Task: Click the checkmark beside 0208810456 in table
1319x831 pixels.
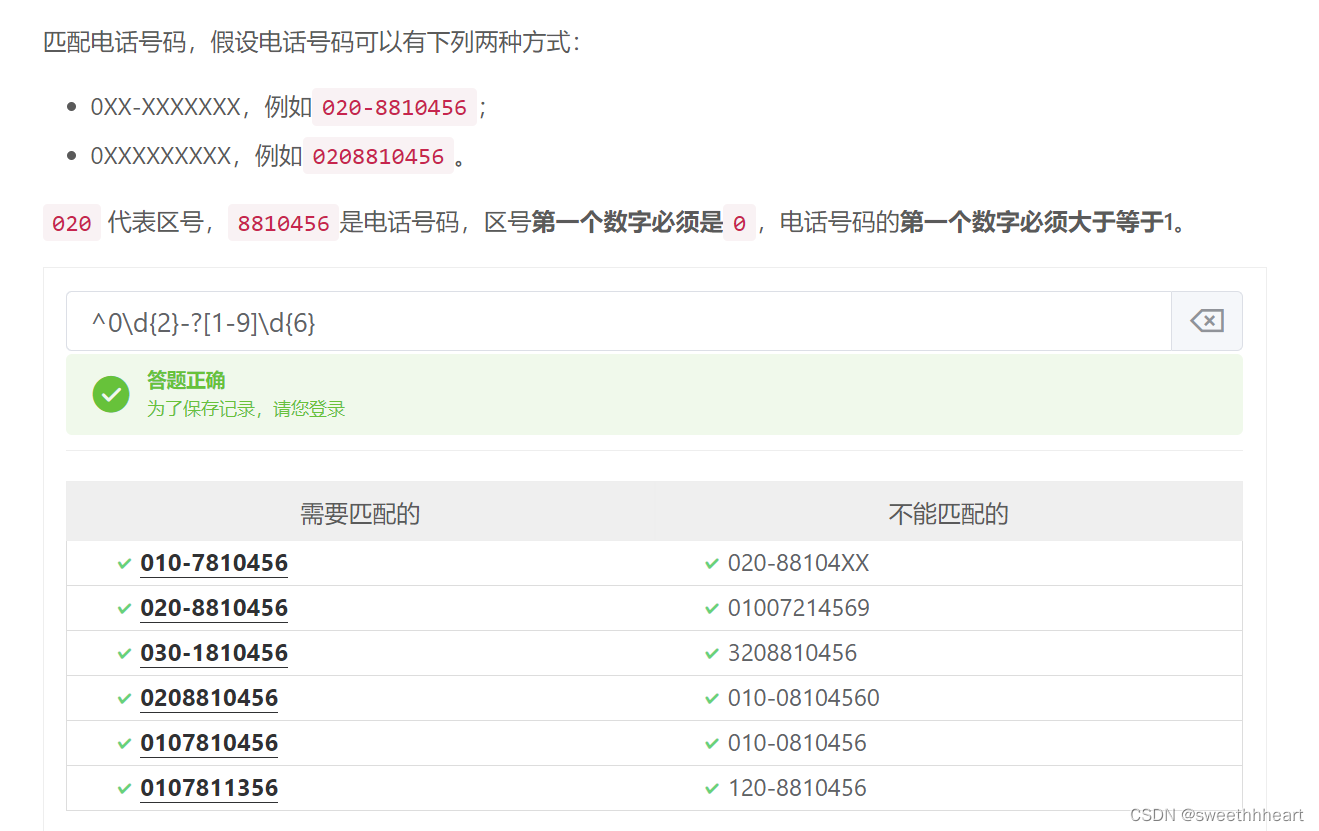Action: click(124, 699)
